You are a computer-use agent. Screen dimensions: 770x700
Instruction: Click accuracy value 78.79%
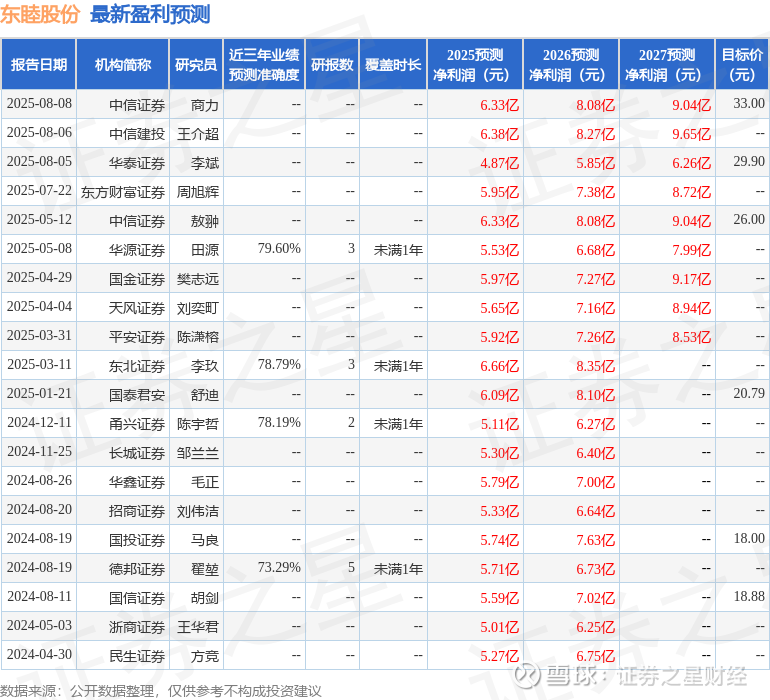pos(279,364)
